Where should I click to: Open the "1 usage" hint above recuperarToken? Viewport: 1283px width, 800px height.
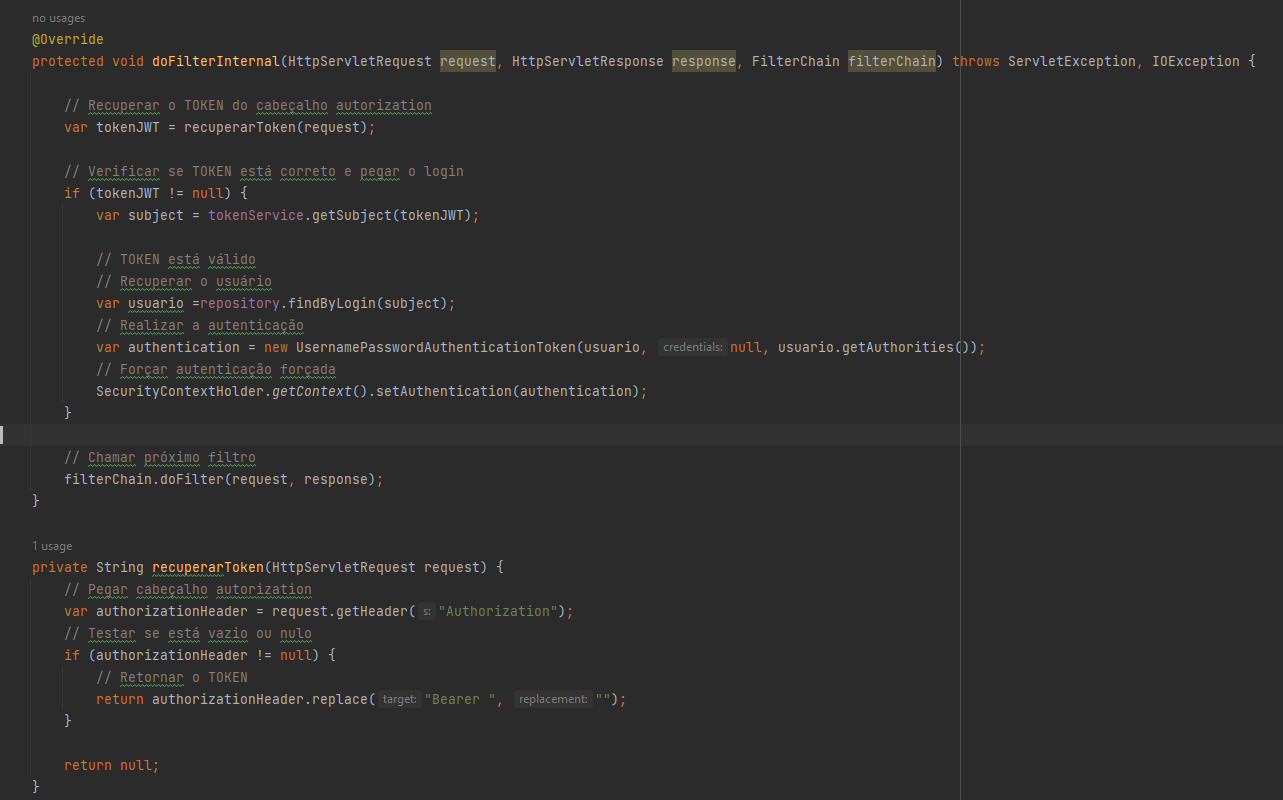pyautogui.click(x=52, y=546)
